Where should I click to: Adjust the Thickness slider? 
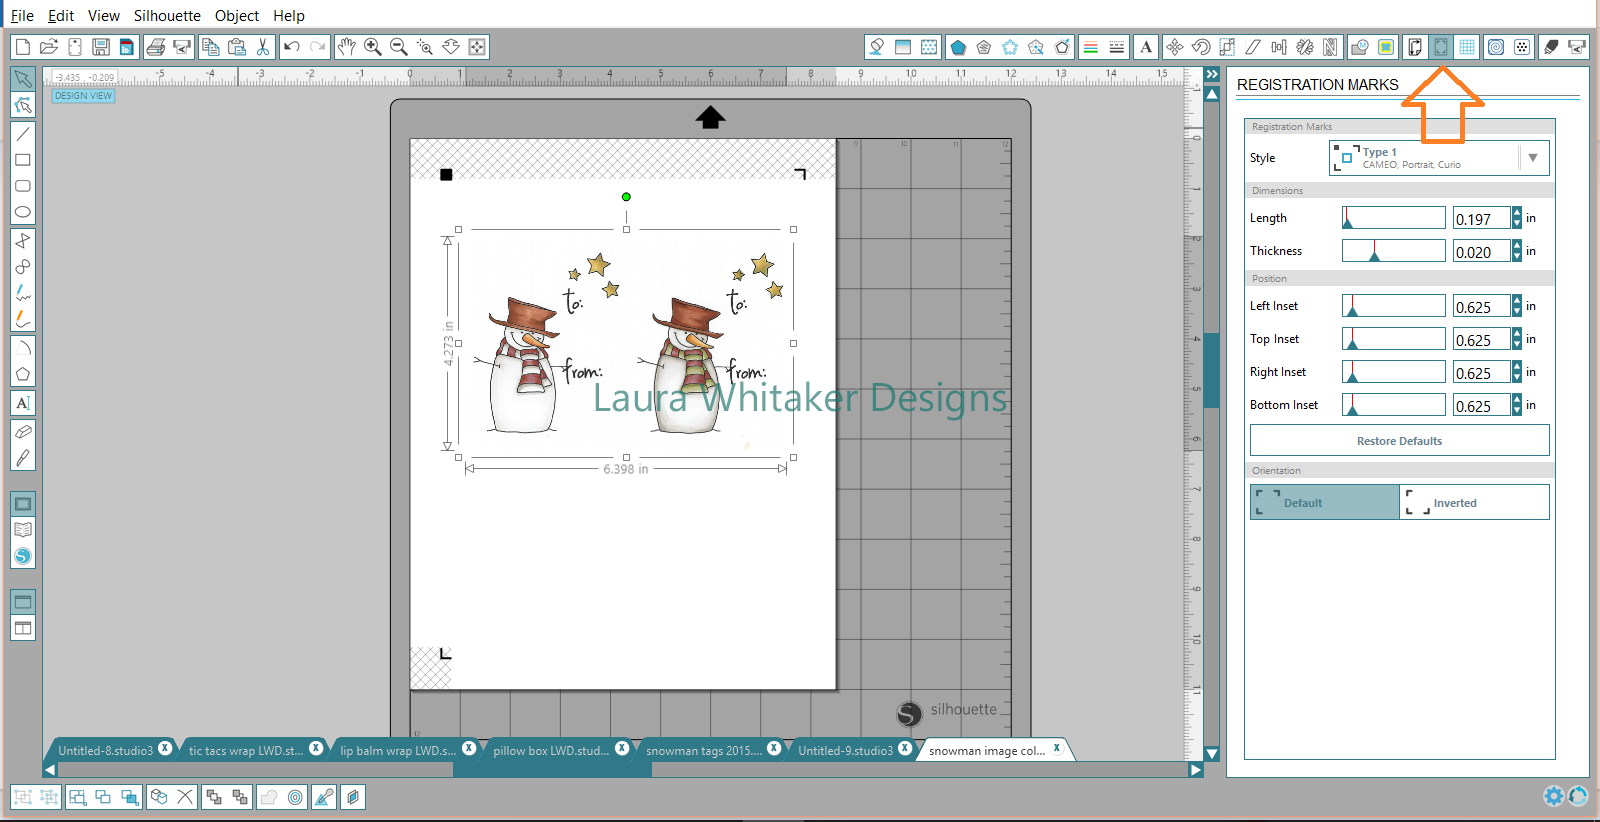(1393, 251)
